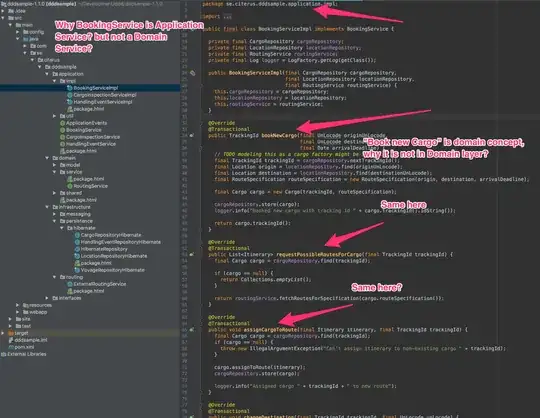
Task: Expand the interfaces package folder
Action: pos(47,298)
